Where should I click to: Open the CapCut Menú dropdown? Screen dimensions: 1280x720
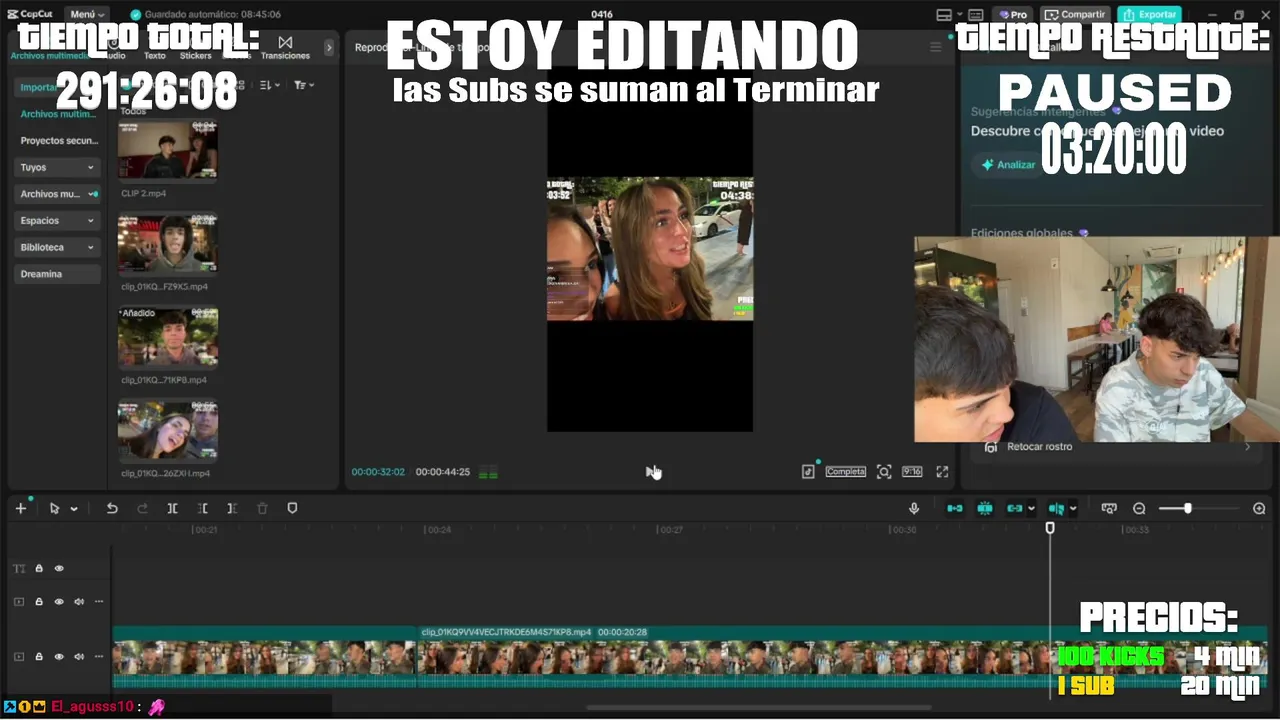tap(87, 14)
